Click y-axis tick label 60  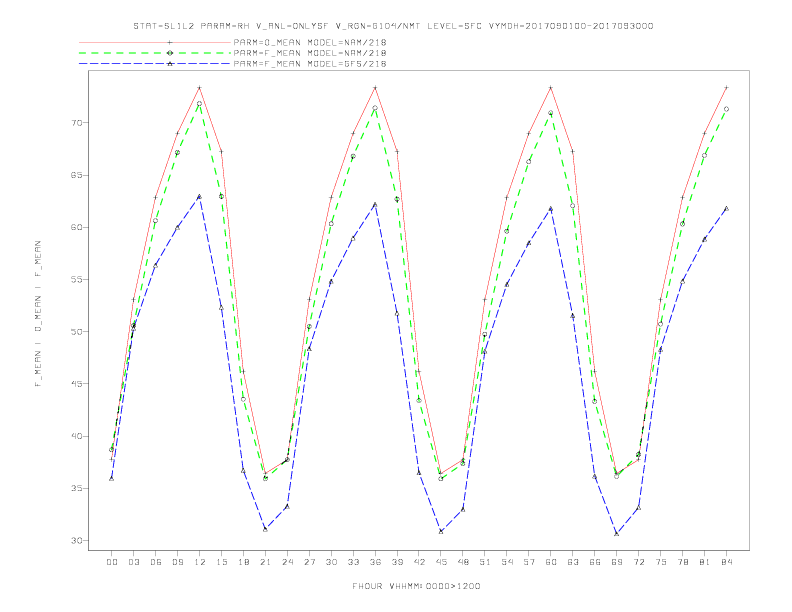click(x=76, y=227)
